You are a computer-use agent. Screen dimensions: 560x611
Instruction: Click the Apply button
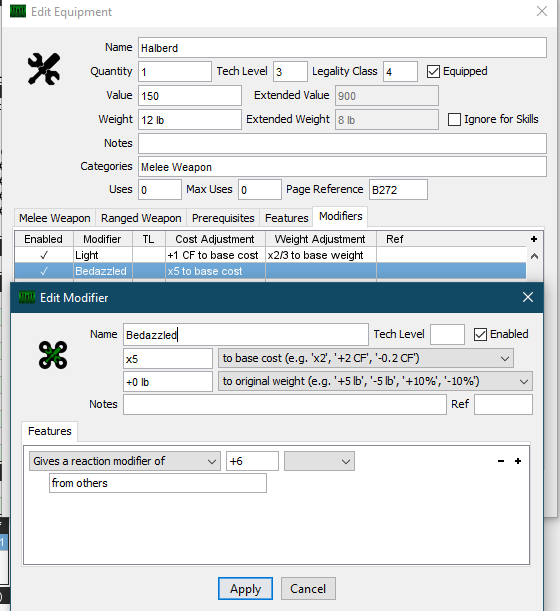tap(245, 589)
